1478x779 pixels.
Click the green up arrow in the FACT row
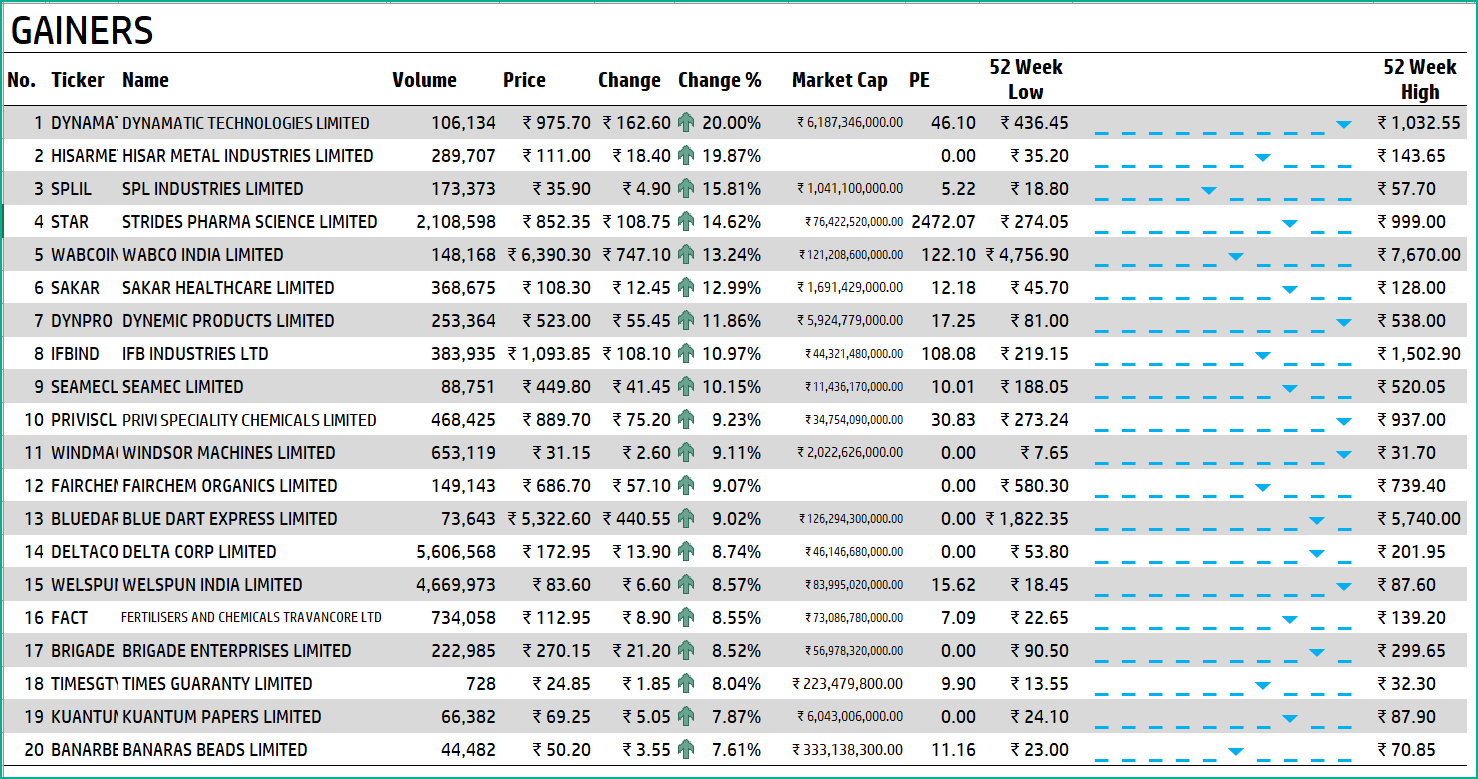(686, 617)
